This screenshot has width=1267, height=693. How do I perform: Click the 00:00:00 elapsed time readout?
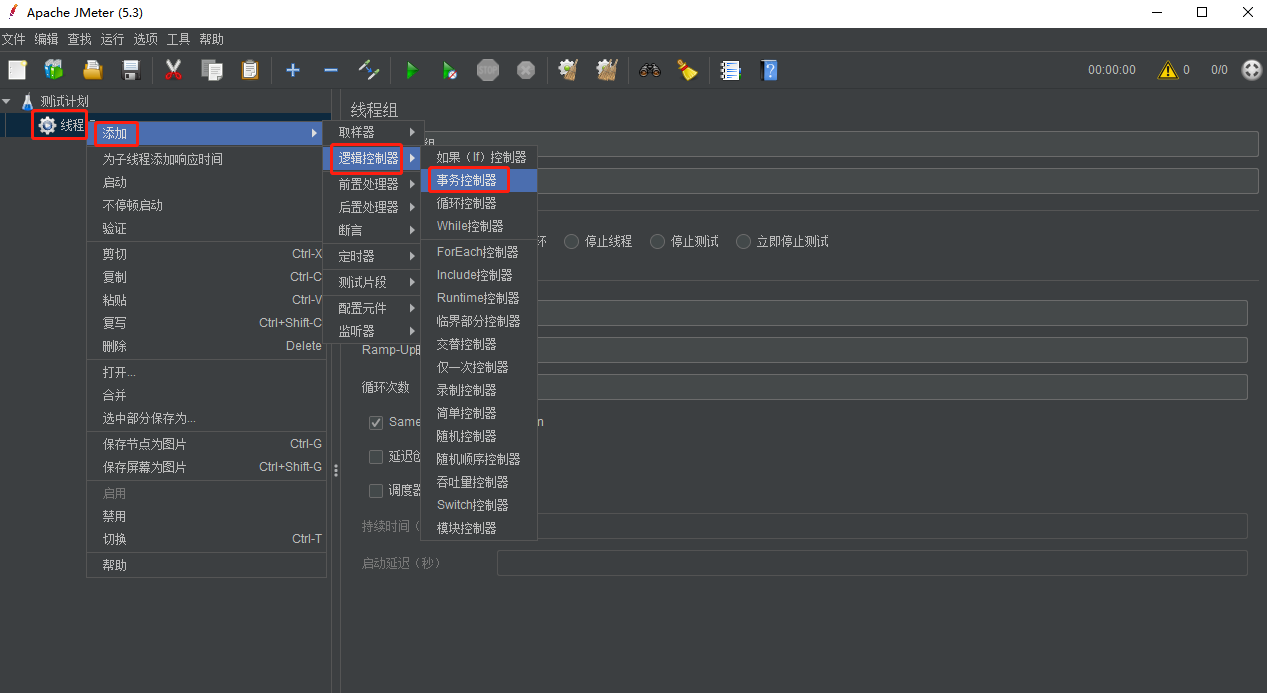tap(1112, 70)
